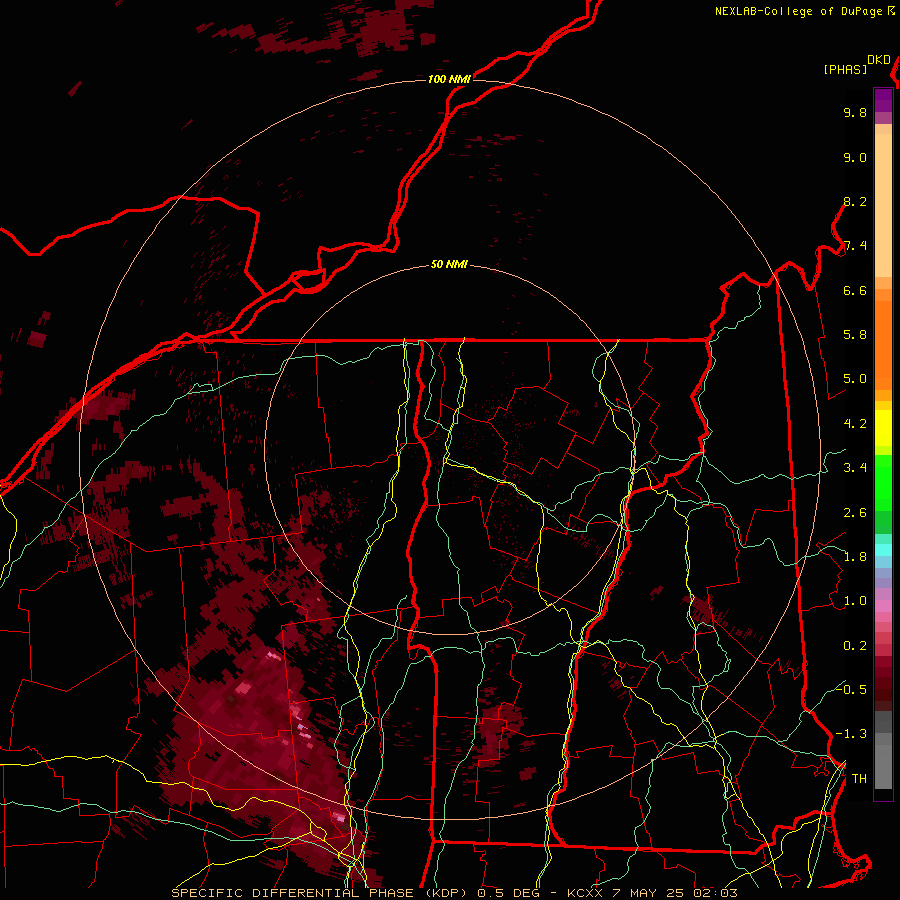This screenshot has height=900, width=900.
Task: Click the 4.2 scale label
Action: click(855, 424)
